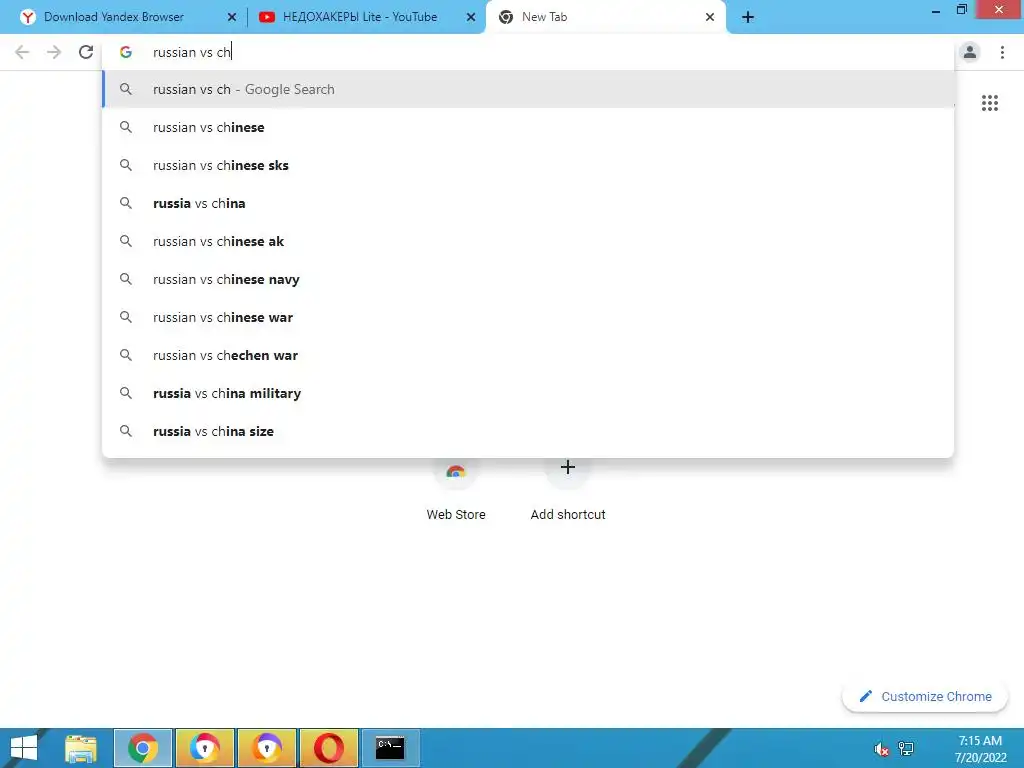Screen dimensions: 1024x768
Task: Reload the page with refresh icon
Action: (86, 52)
